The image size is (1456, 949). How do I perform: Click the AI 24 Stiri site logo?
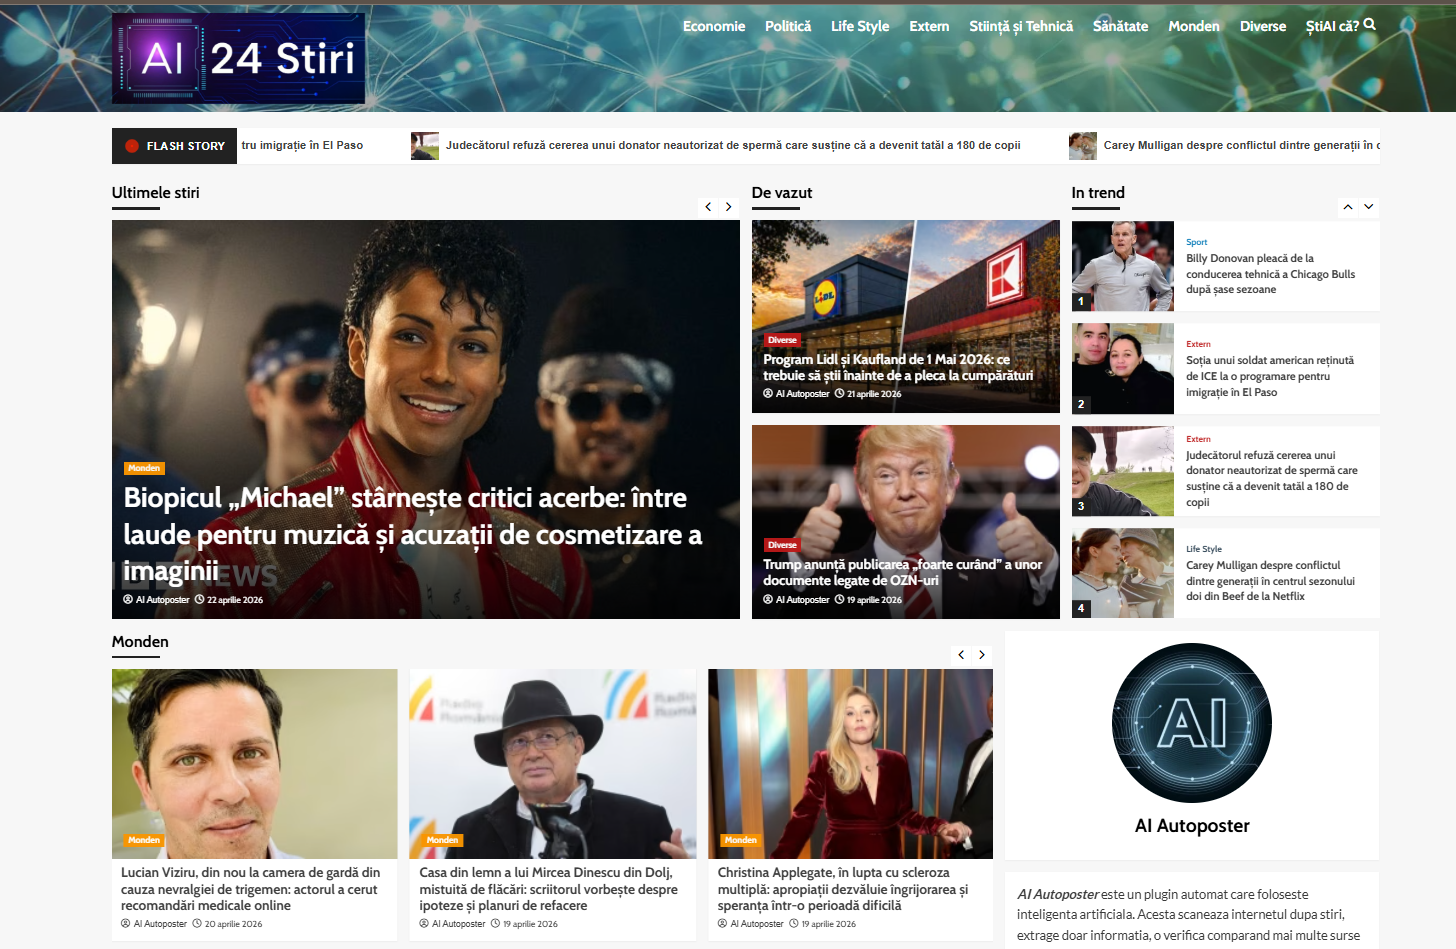tap(238, 58)
